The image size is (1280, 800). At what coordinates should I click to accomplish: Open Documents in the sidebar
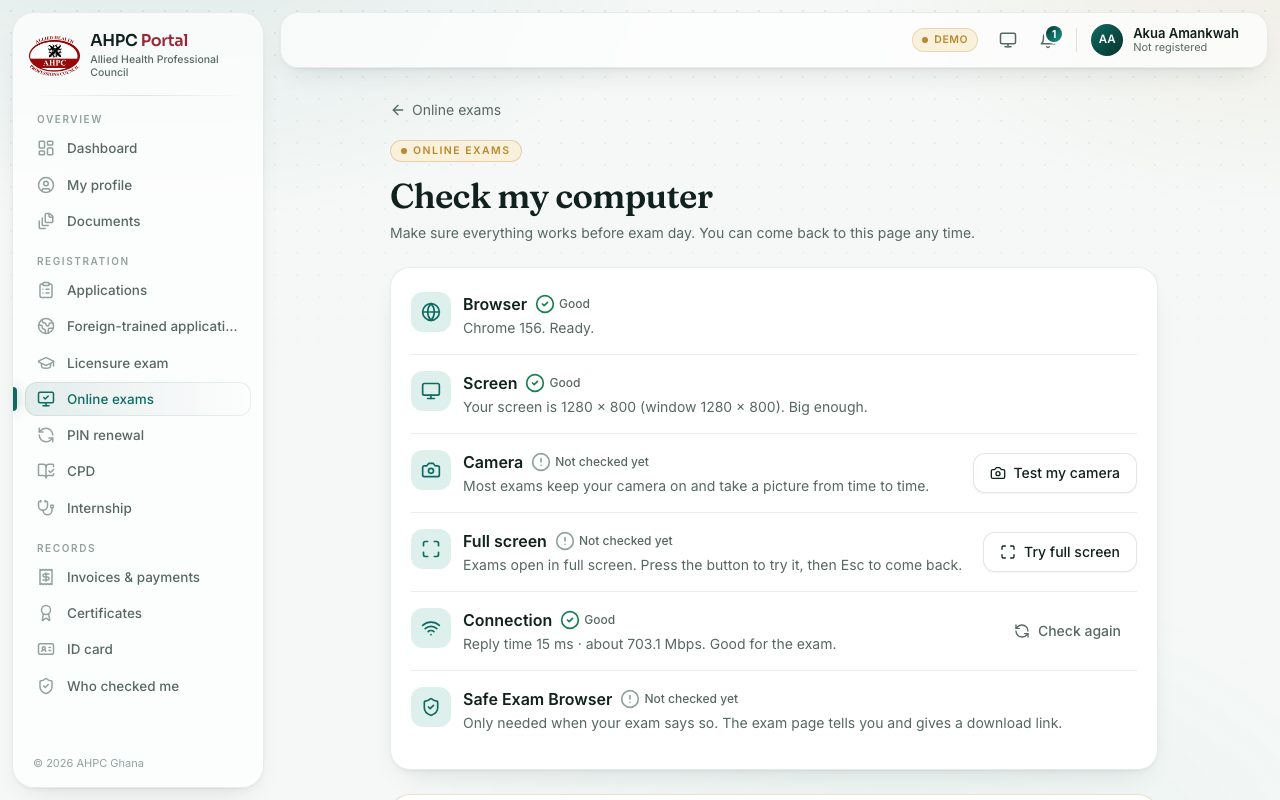click(138, 221)
